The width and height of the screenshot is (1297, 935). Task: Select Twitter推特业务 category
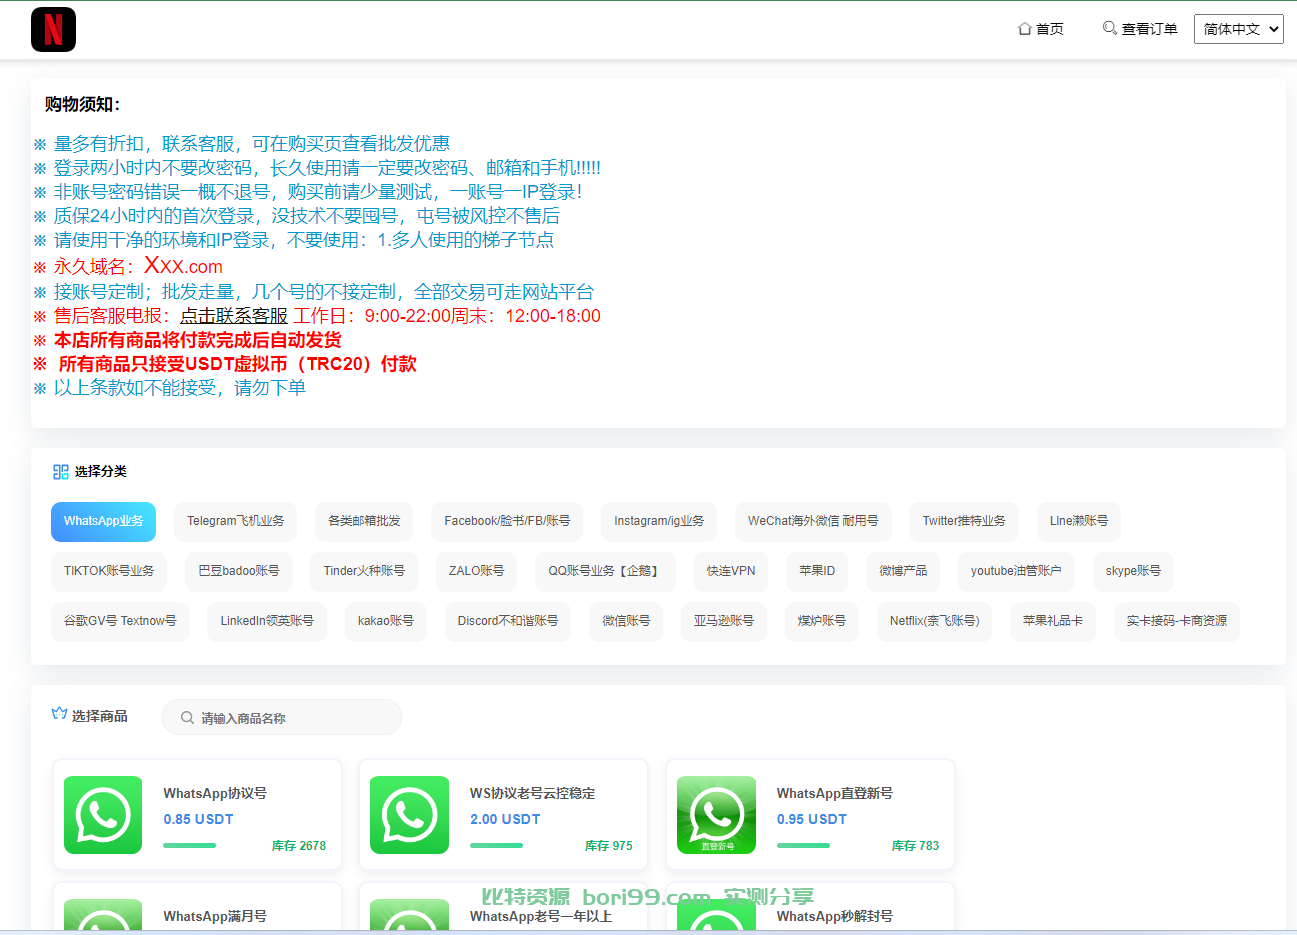pyautogui.click(x=964, y=521)
